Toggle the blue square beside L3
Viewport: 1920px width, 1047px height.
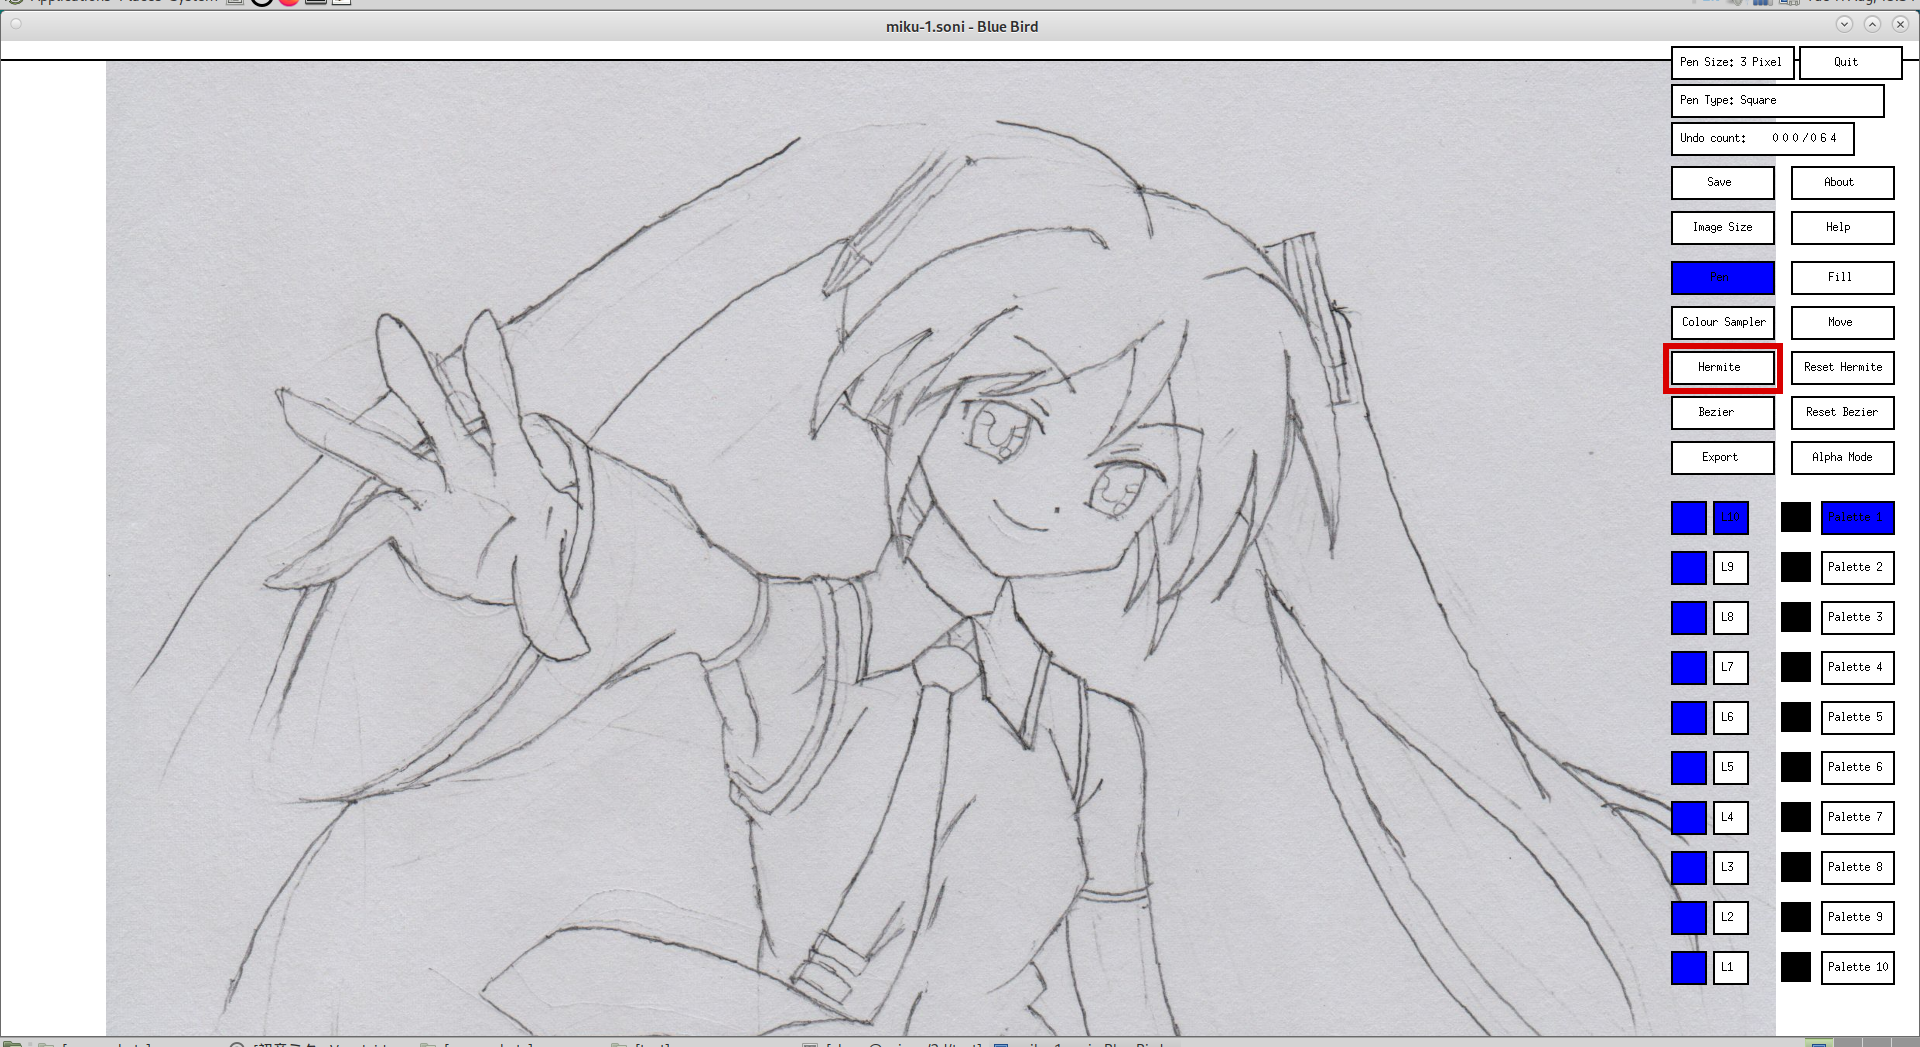point(1689,867)
